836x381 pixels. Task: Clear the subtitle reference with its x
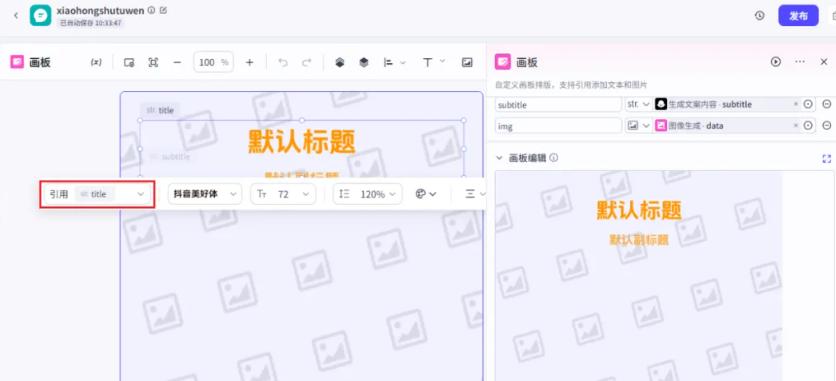[796, 104]
